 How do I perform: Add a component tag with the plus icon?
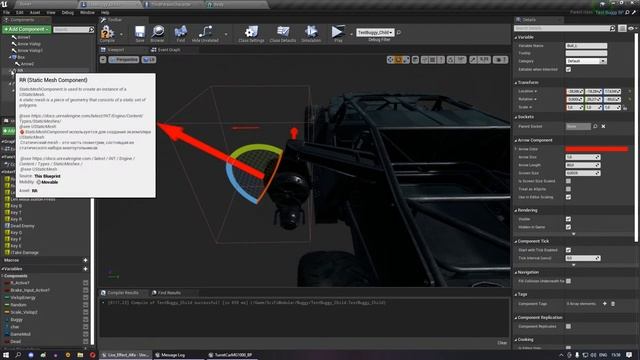coord(604,304)
